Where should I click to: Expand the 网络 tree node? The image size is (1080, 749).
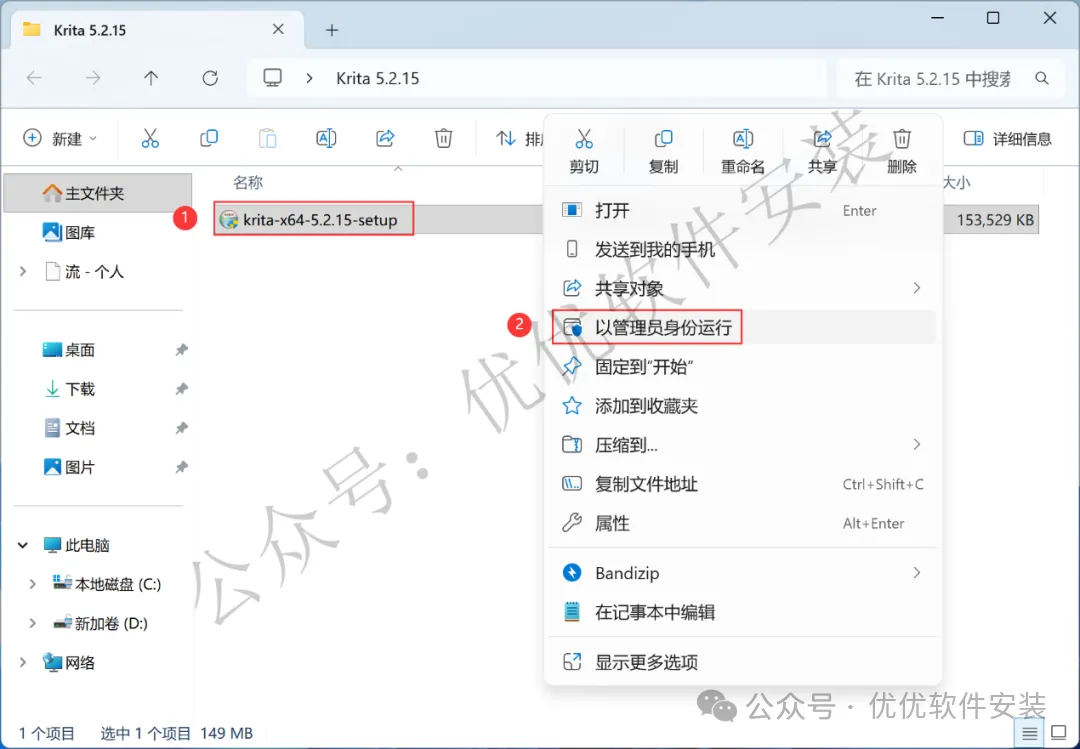tap(23, 662)
